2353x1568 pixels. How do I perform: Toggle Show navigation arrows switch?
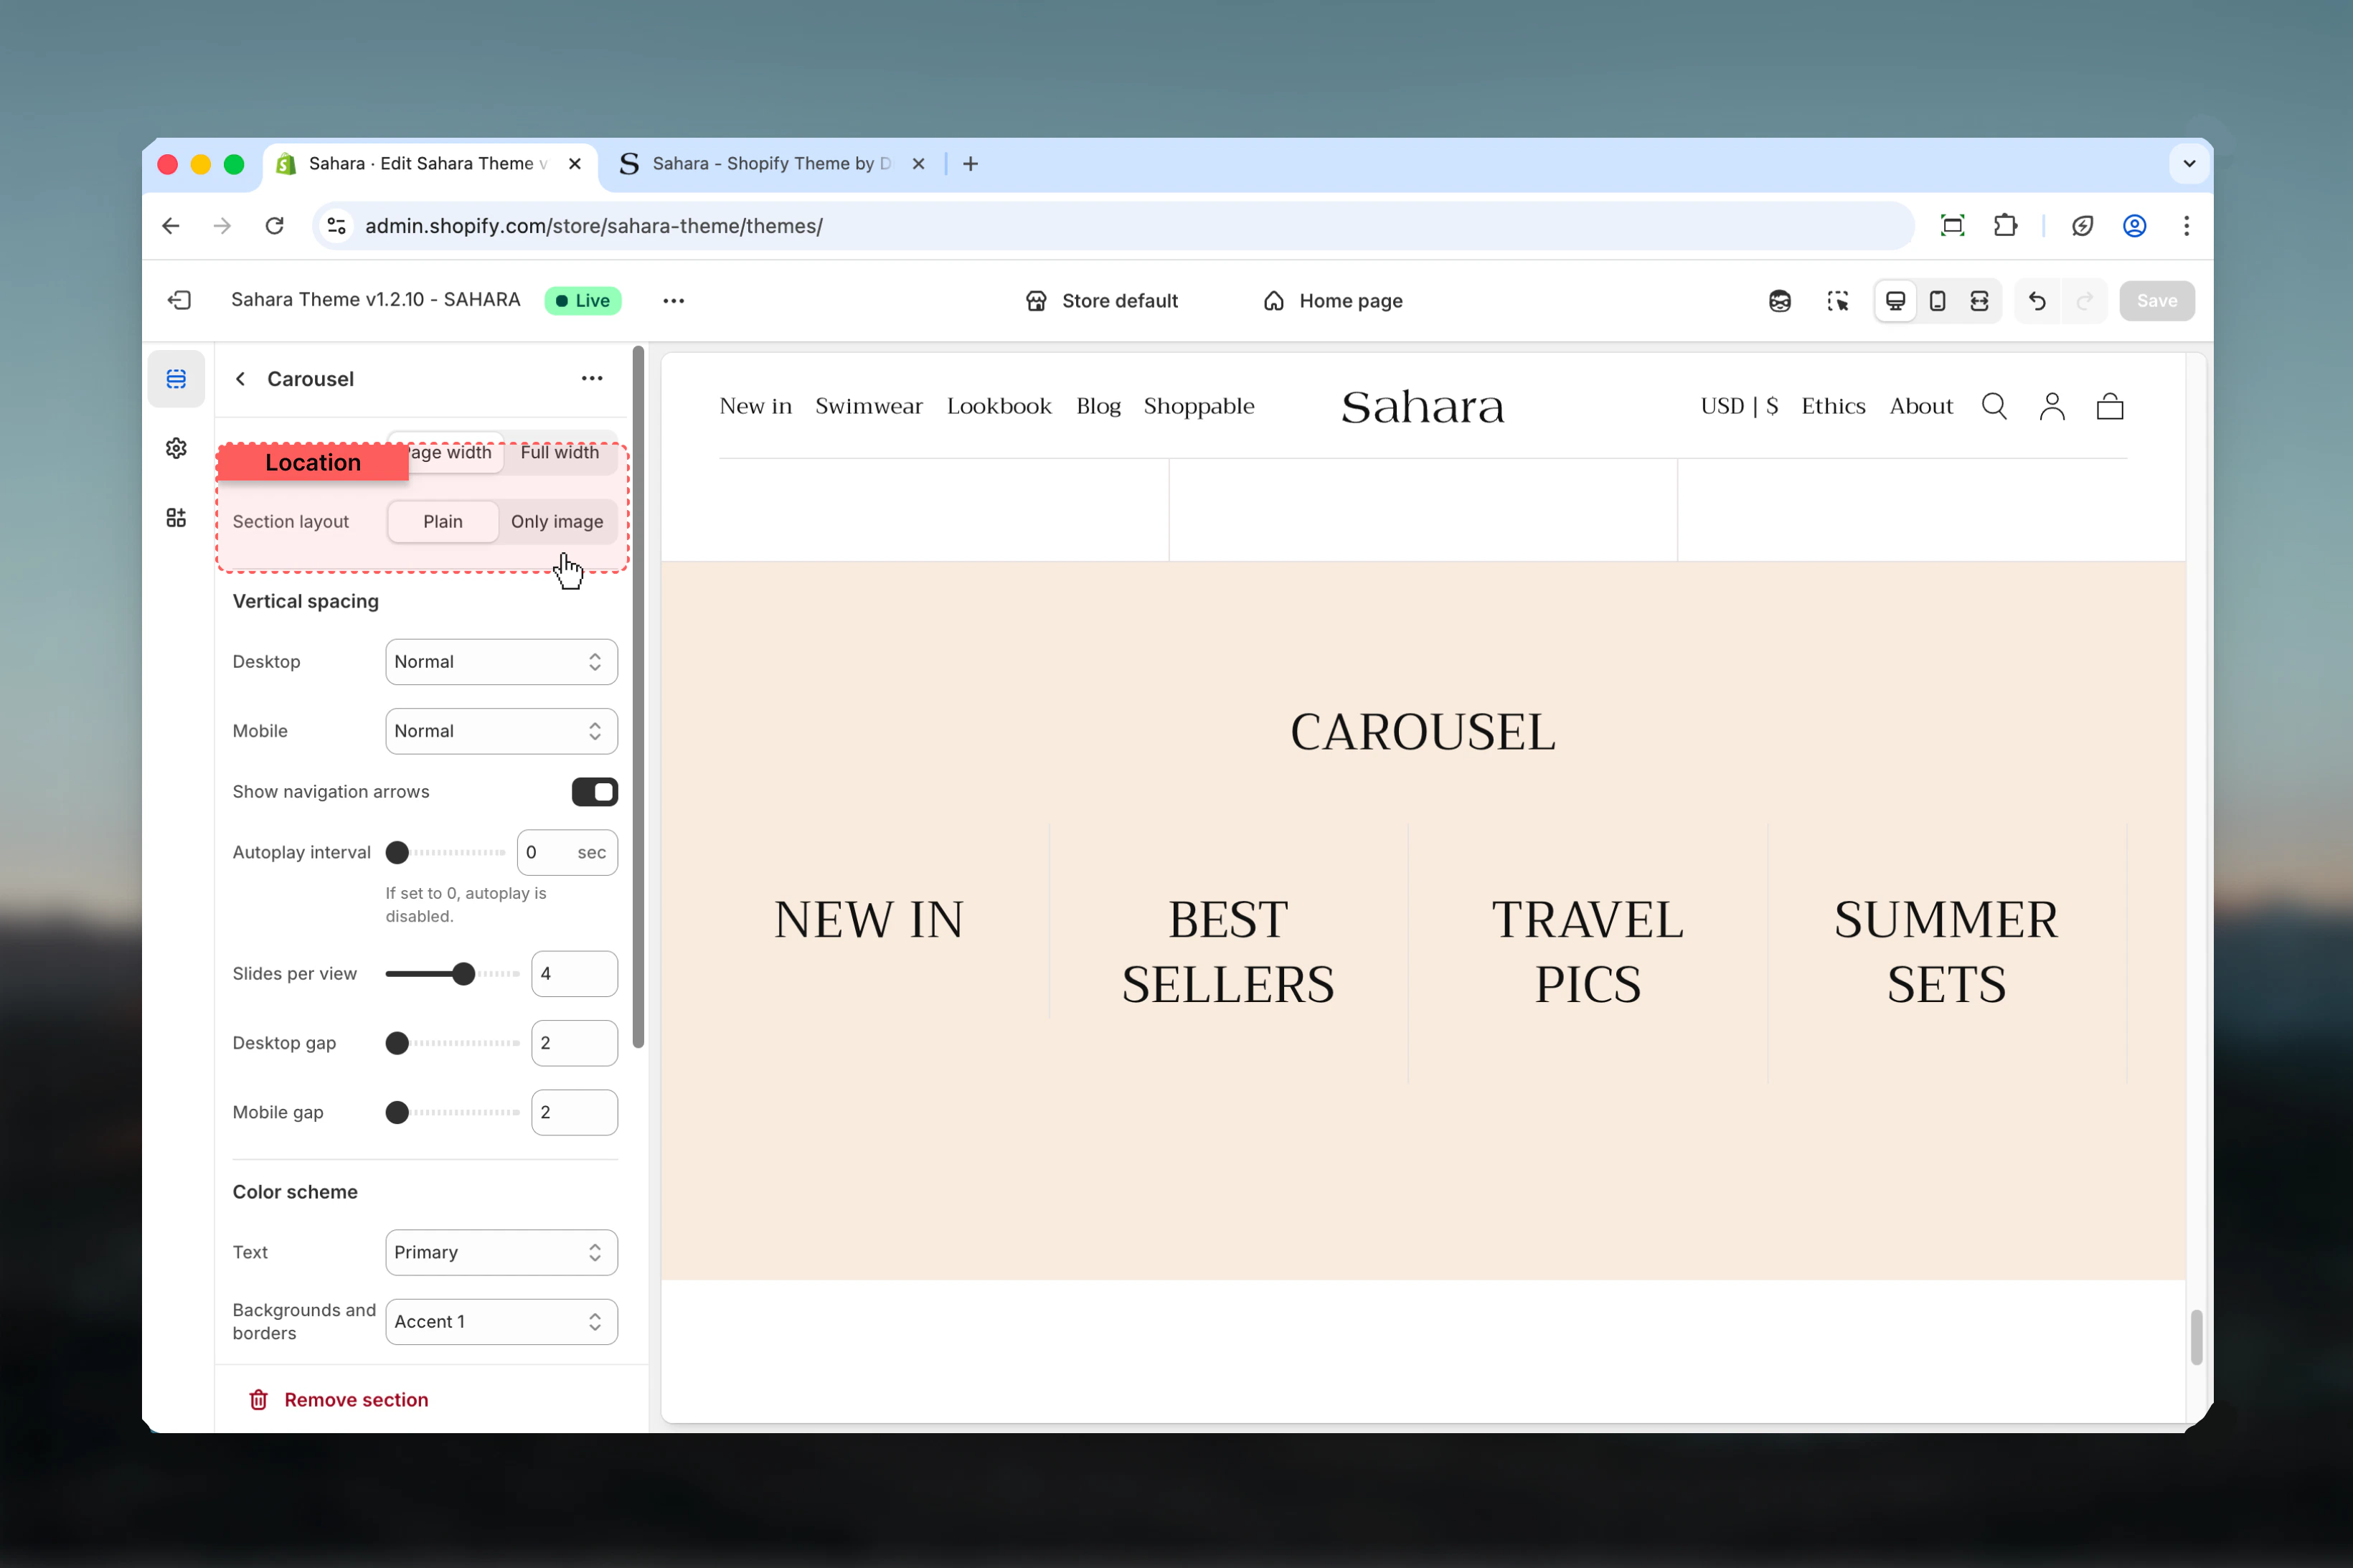coord(594,792)
